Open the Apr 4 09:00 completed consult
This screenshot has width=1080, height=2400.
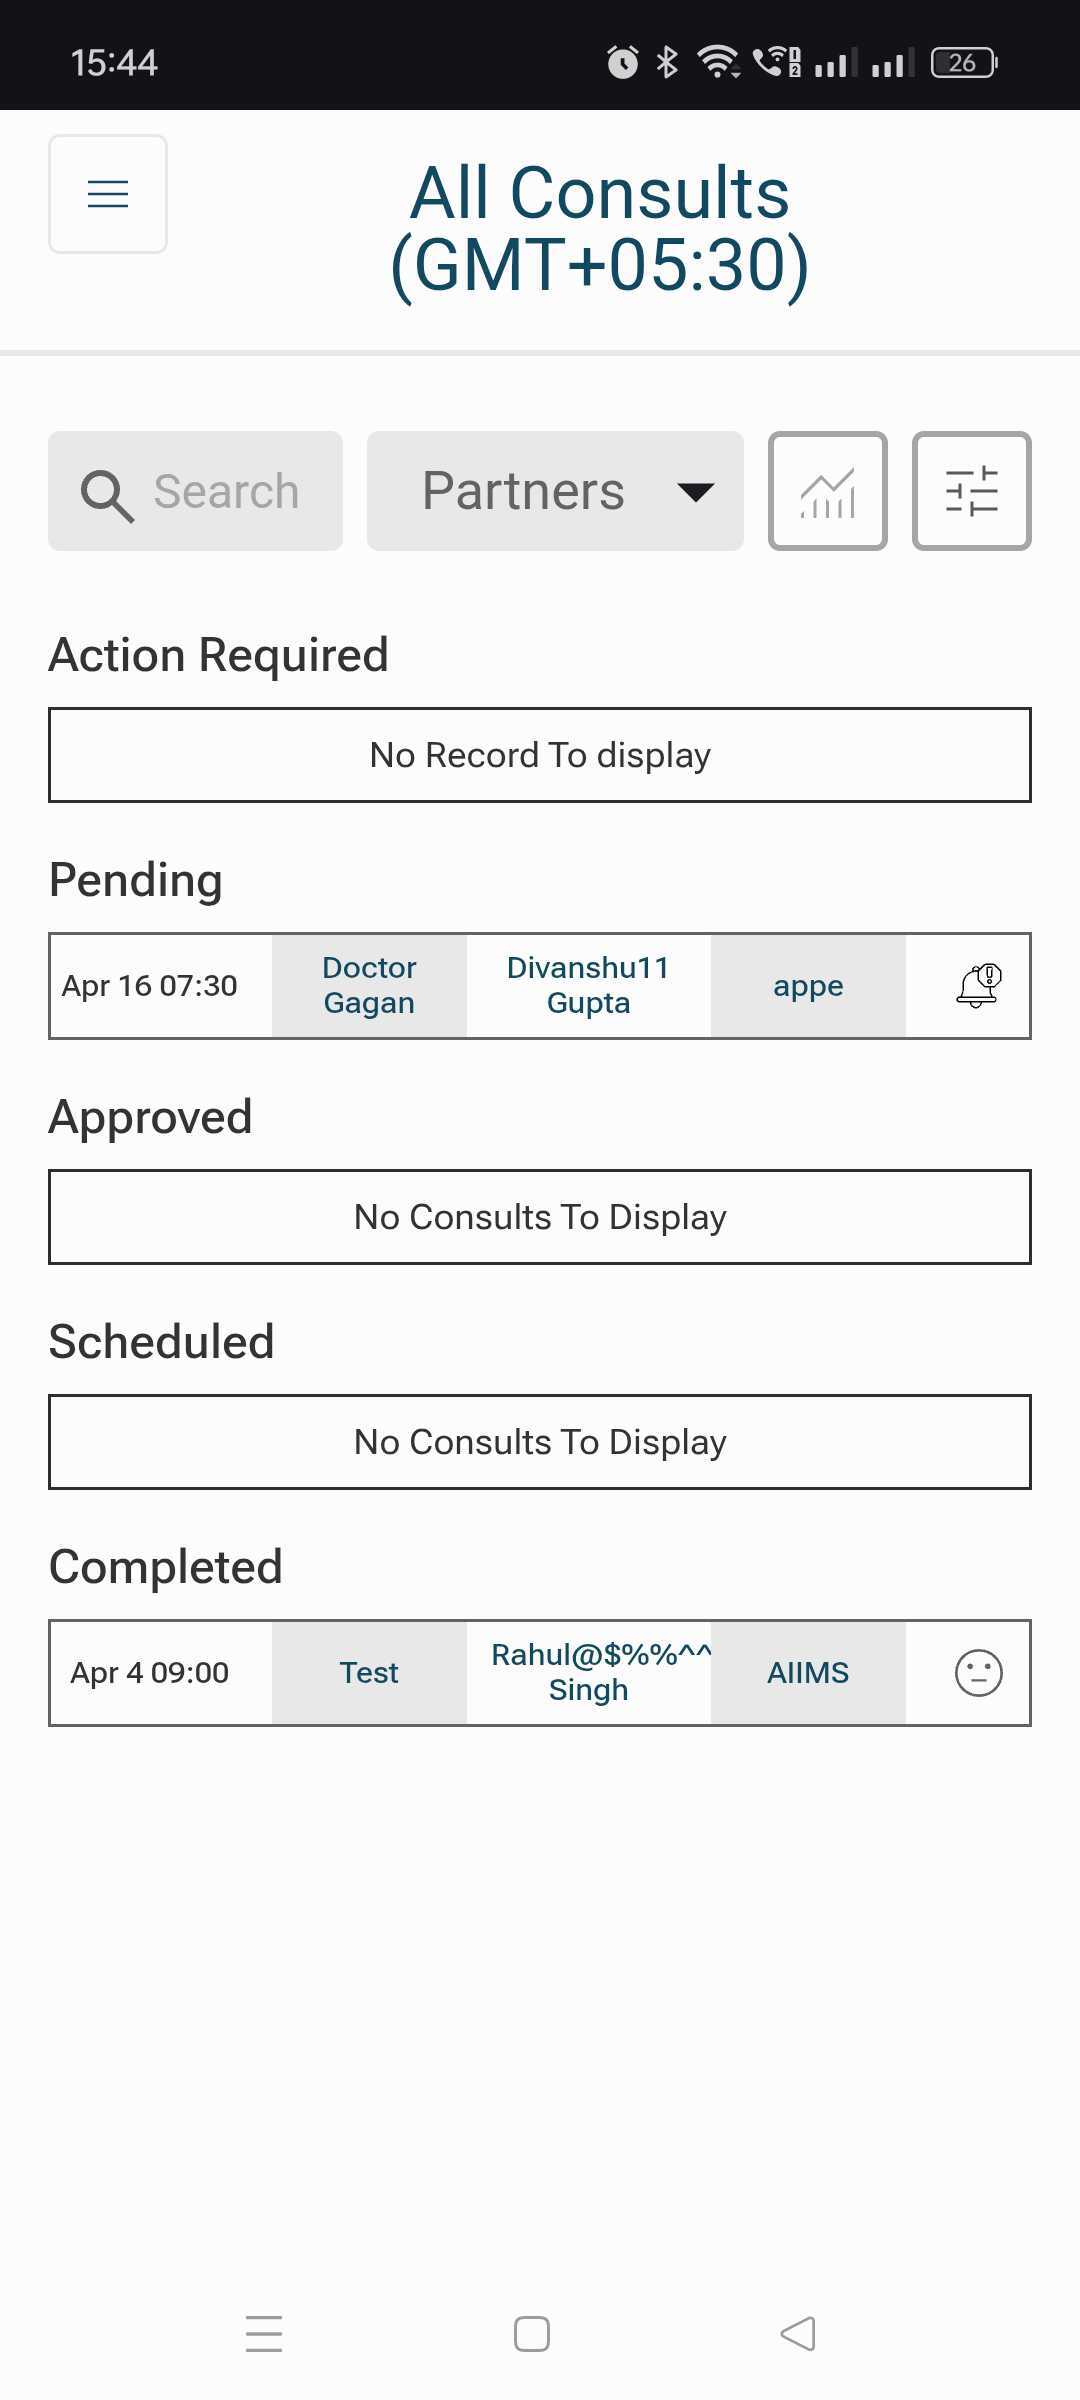[150, 1673]
